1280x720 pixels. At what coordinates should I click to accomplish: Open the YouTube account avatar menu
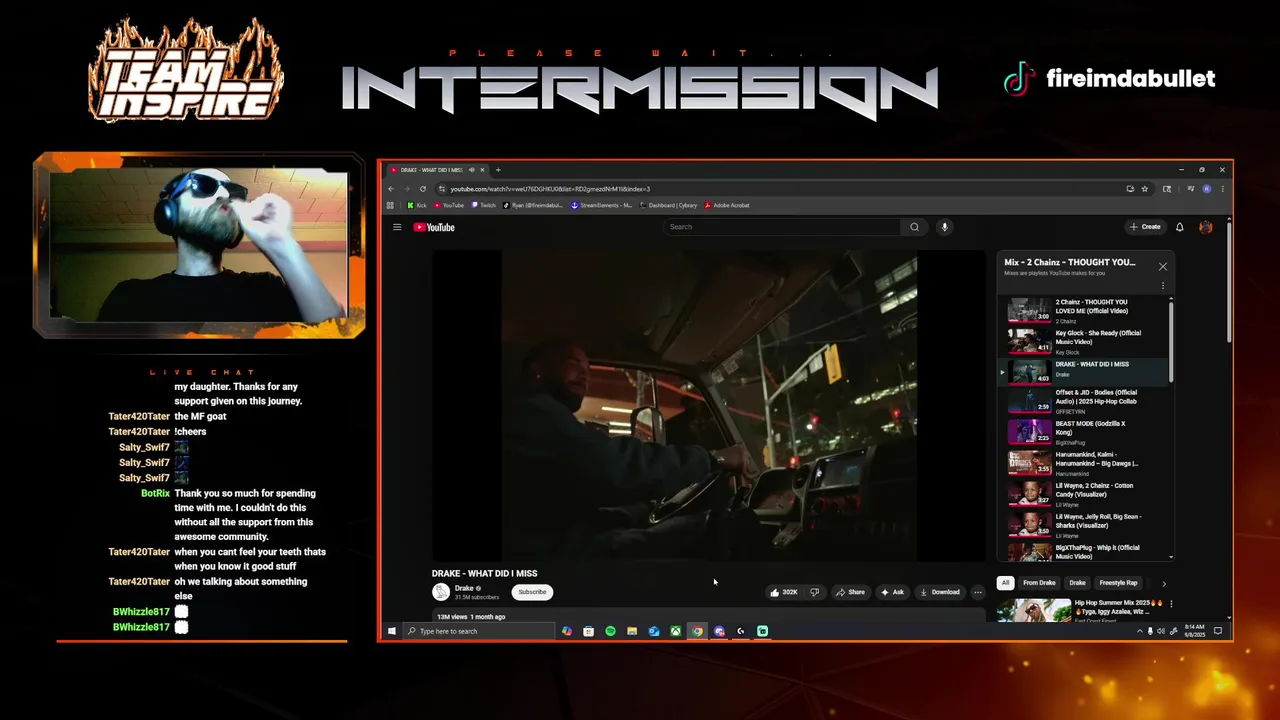pyautogui.click(x=1206, y=227)
